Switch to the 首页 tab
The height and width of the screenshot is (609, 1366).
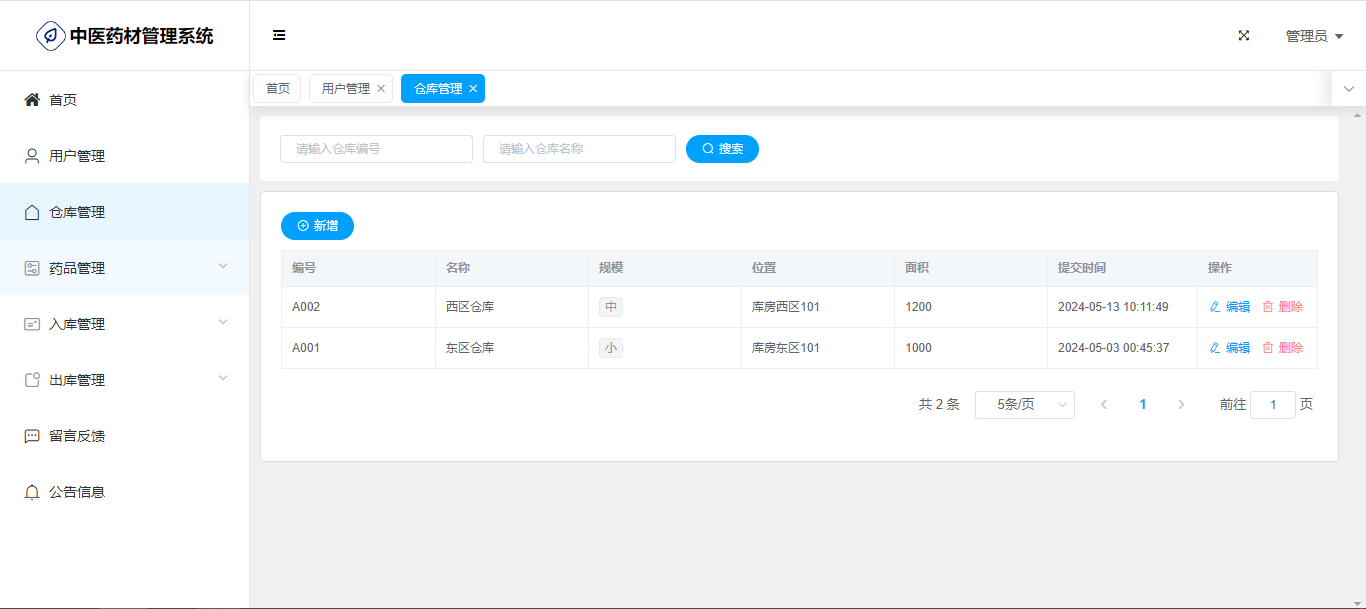point(277,89)
